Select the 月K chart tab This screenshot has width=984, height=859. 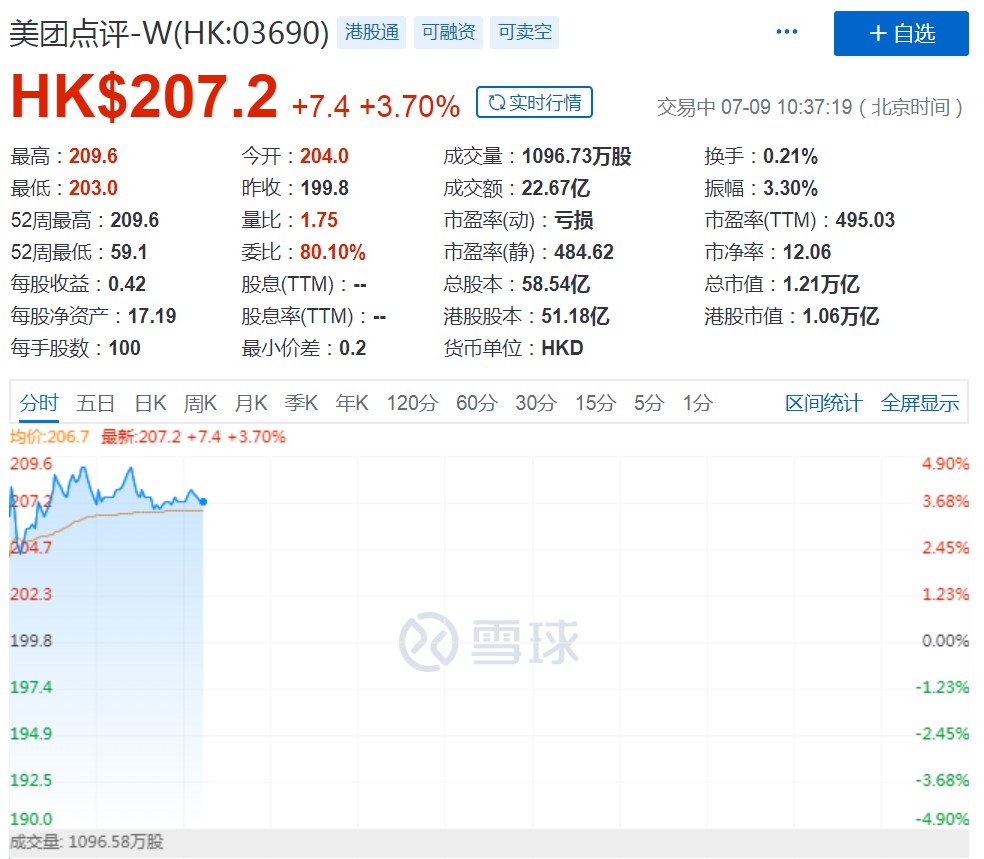[251, 403]
